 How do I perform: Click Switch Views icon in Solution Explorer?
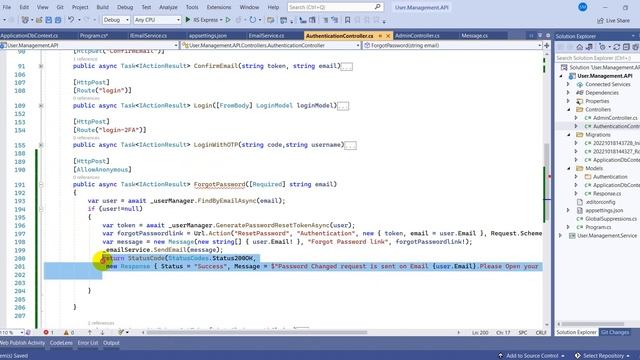pyautogui.click(x=589, y=47)
